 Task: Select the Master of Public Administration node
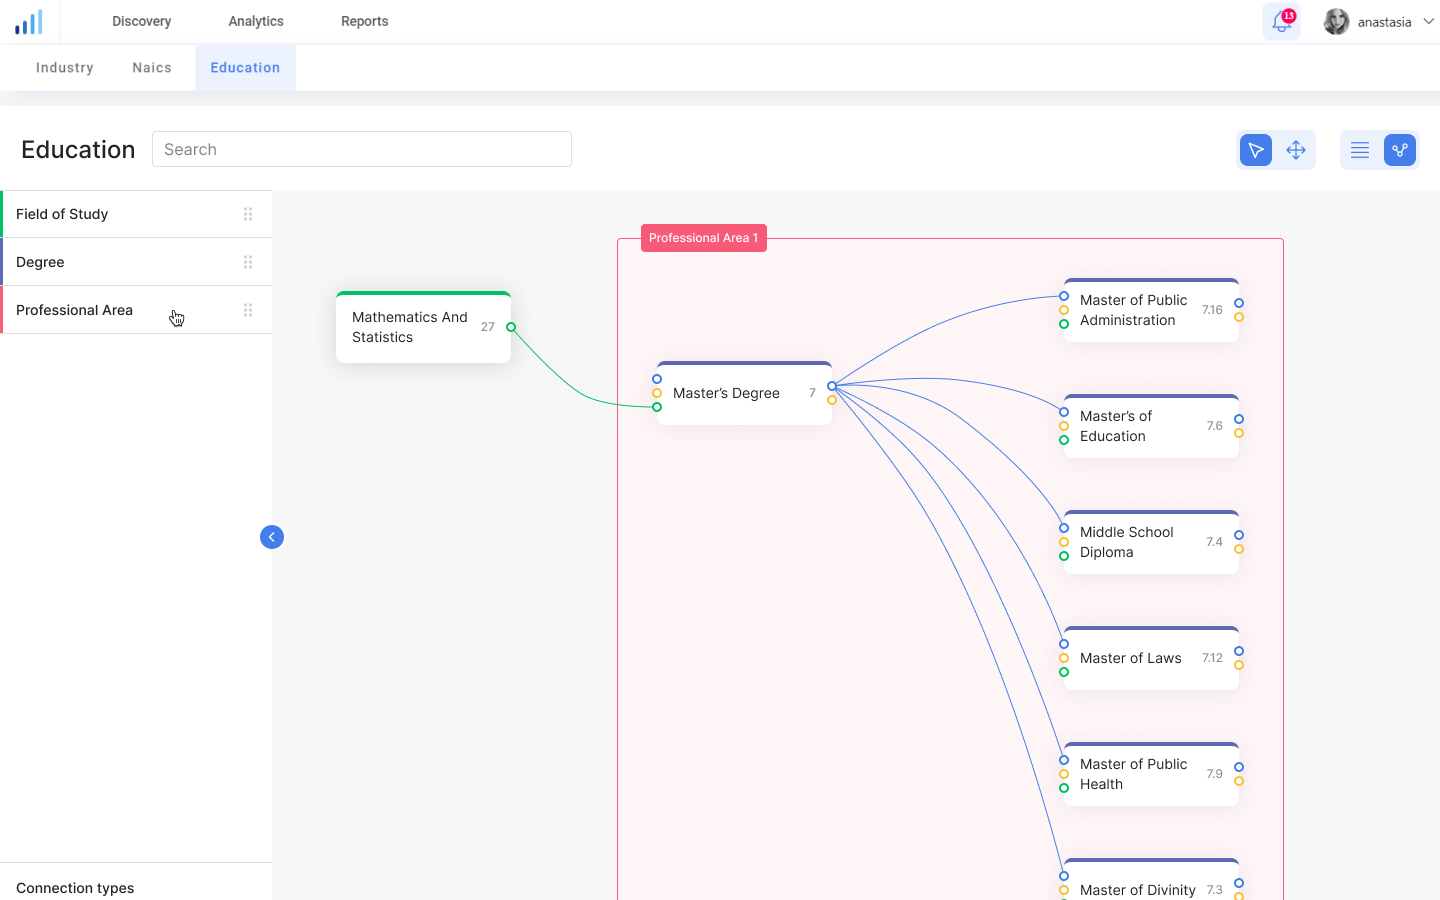tap(1151, 310)
